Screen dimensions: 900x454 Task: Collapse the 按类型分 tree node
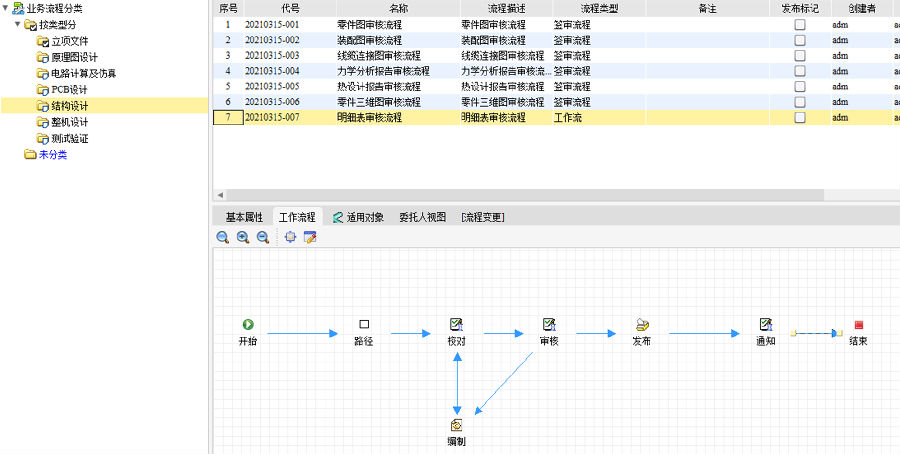coord(18,24)
